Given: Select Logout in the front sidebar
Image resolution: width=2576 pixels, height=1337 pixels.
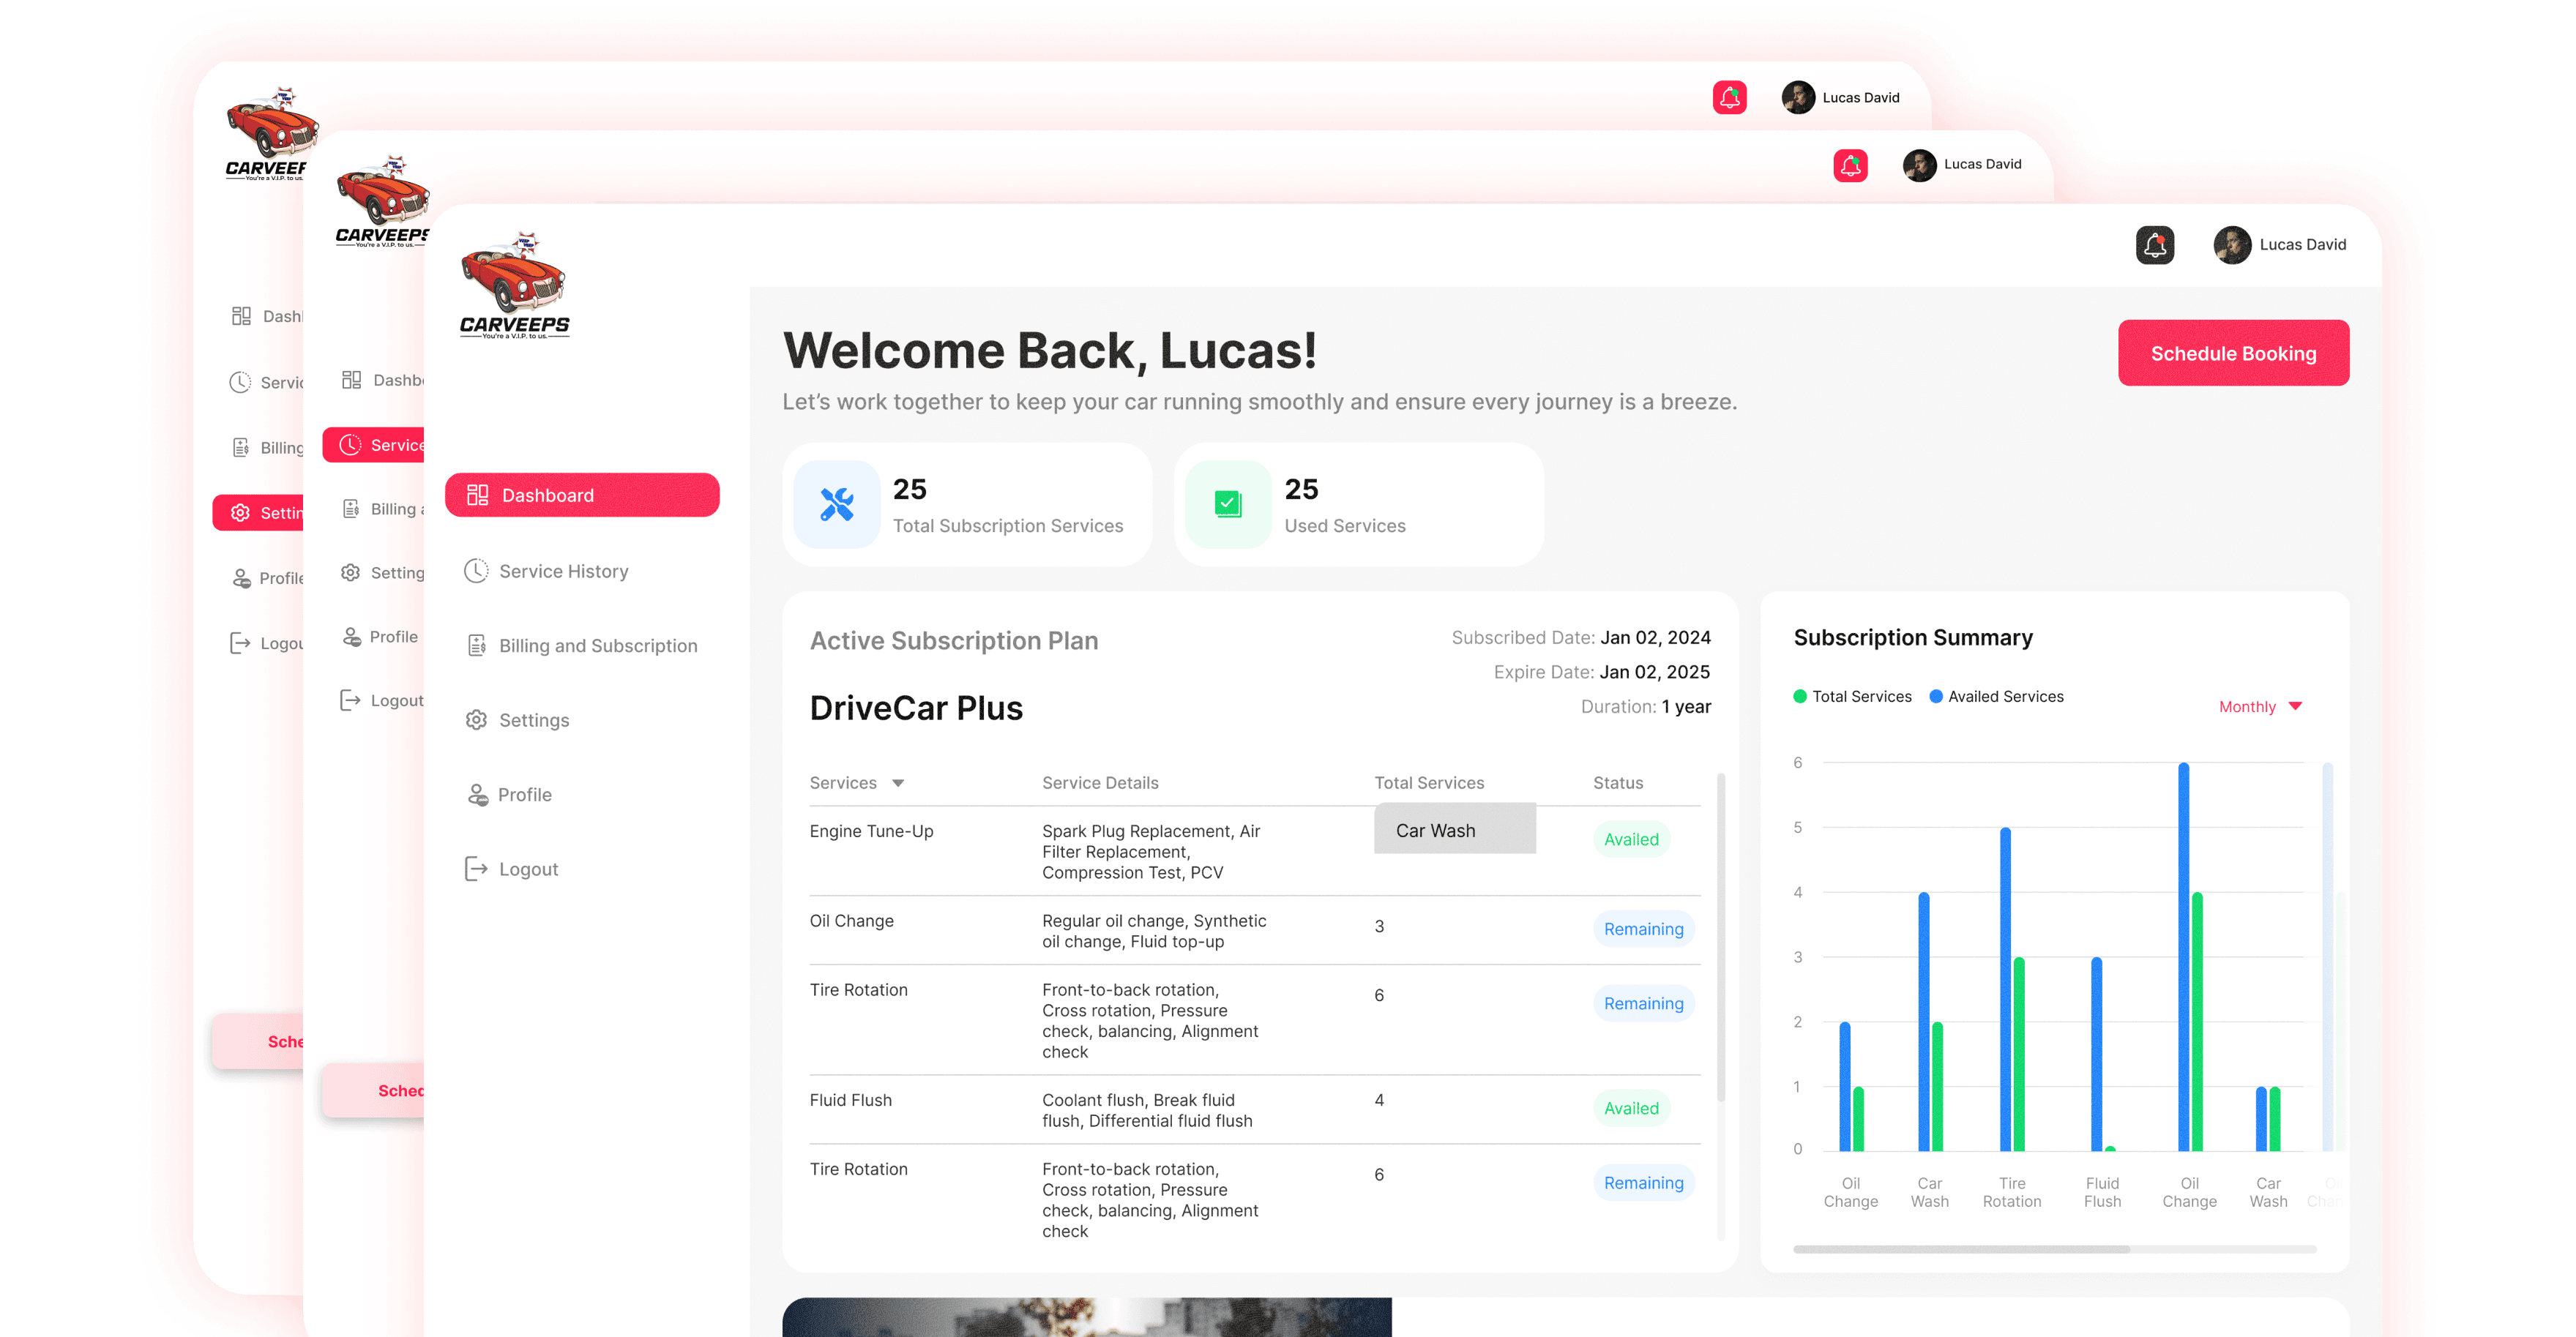Looking at the screenshot, I should pos(511,869).
